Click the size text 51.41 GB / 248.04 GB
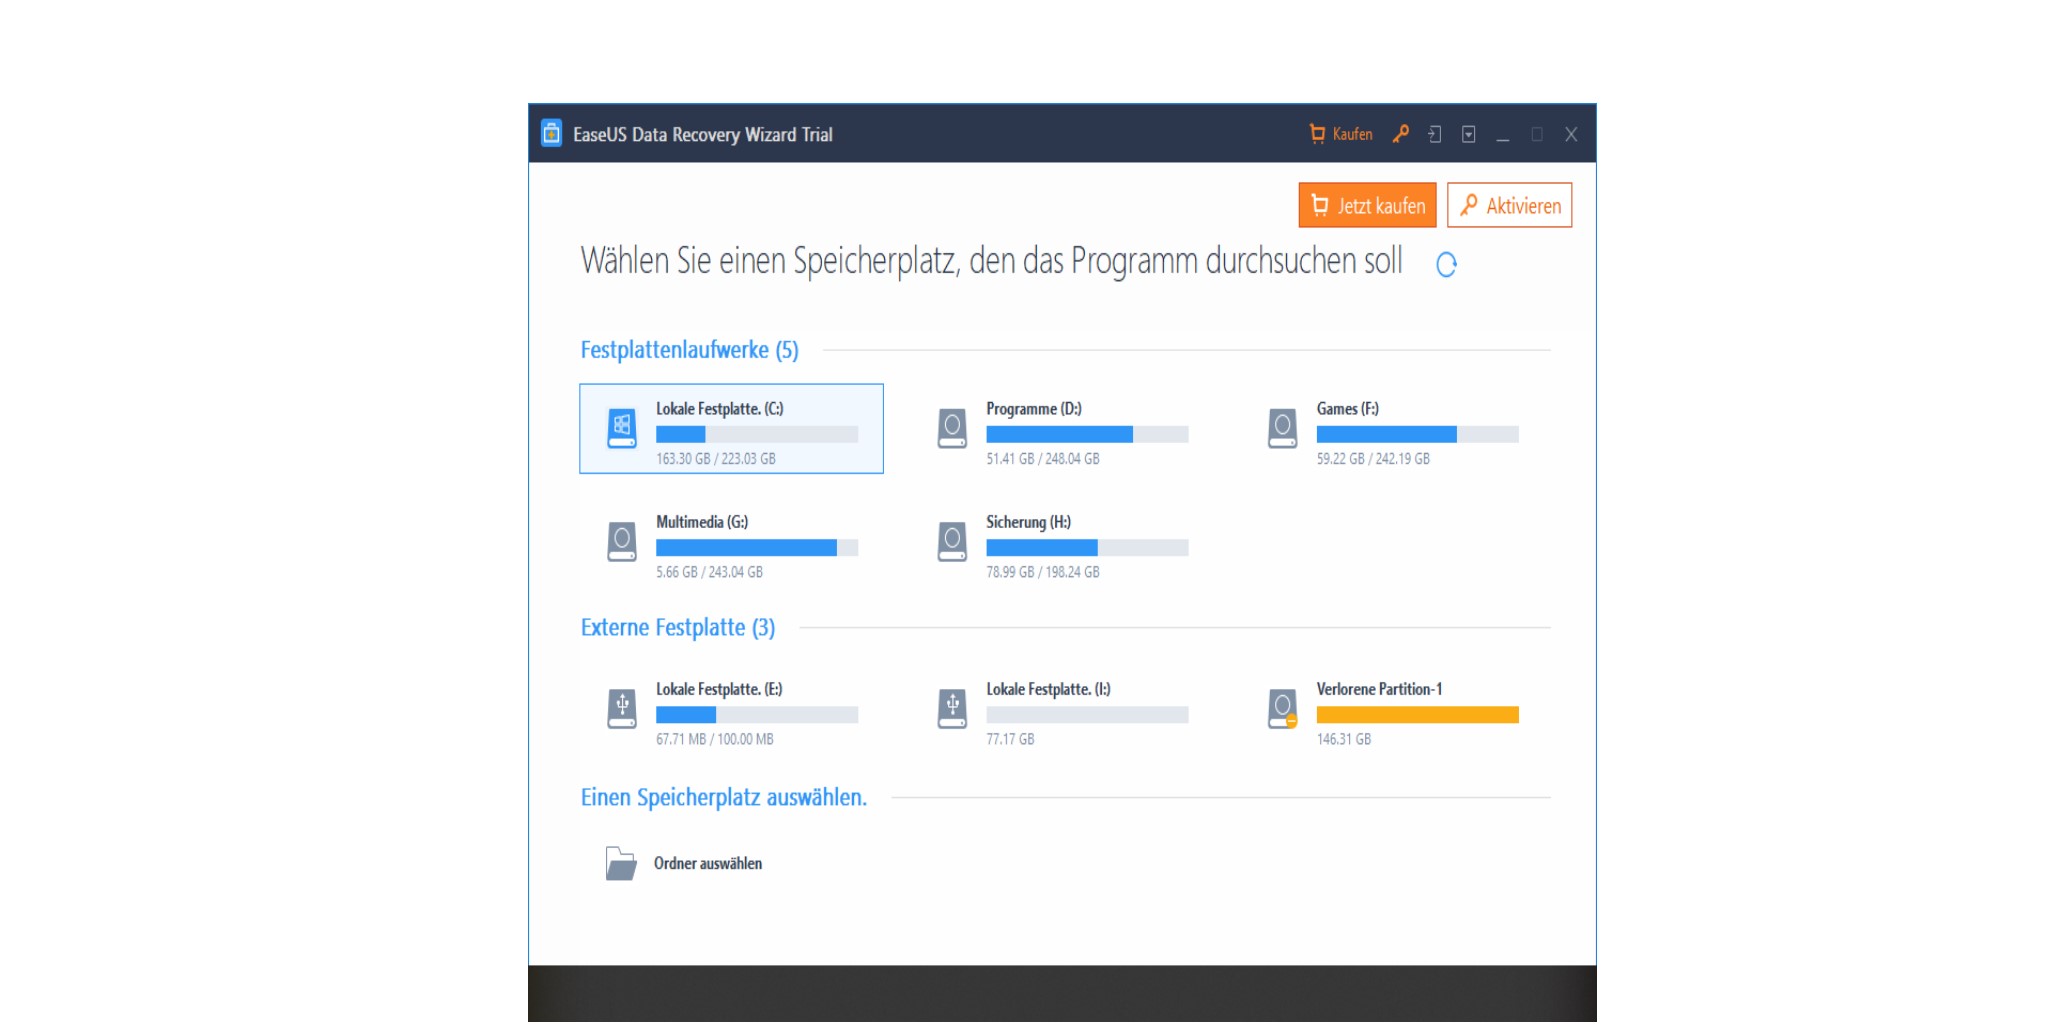 point(1042,459)
